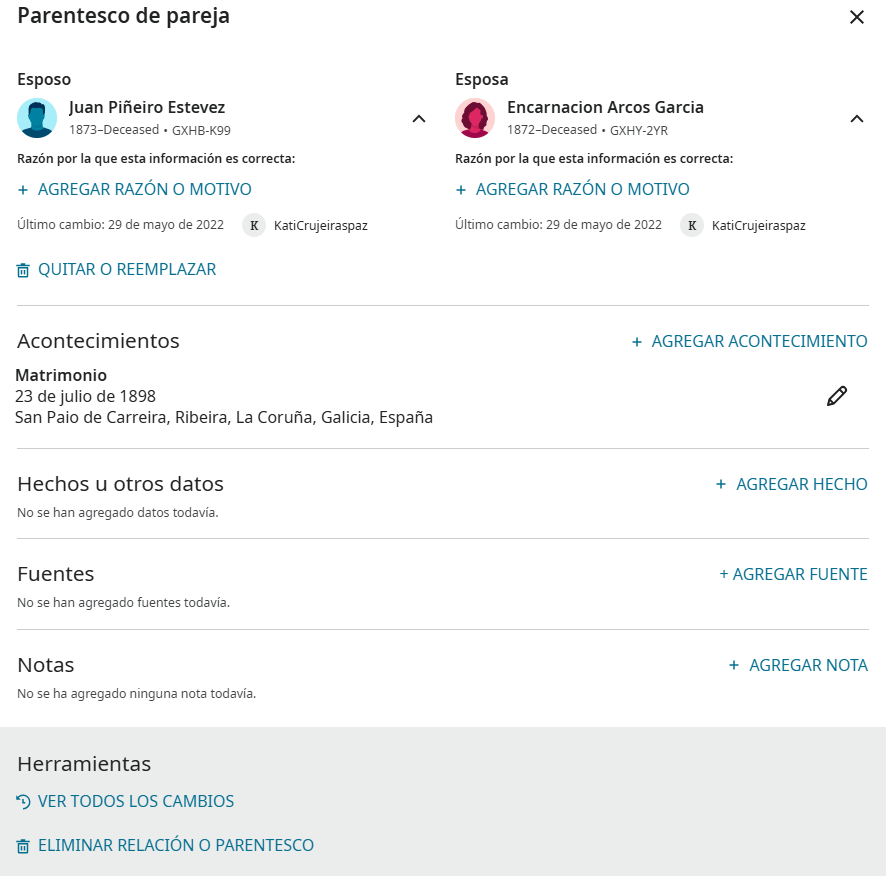Open Encarnacion Arcos Garcia's name link
886x876 pixels.
(x=605, y=107)
